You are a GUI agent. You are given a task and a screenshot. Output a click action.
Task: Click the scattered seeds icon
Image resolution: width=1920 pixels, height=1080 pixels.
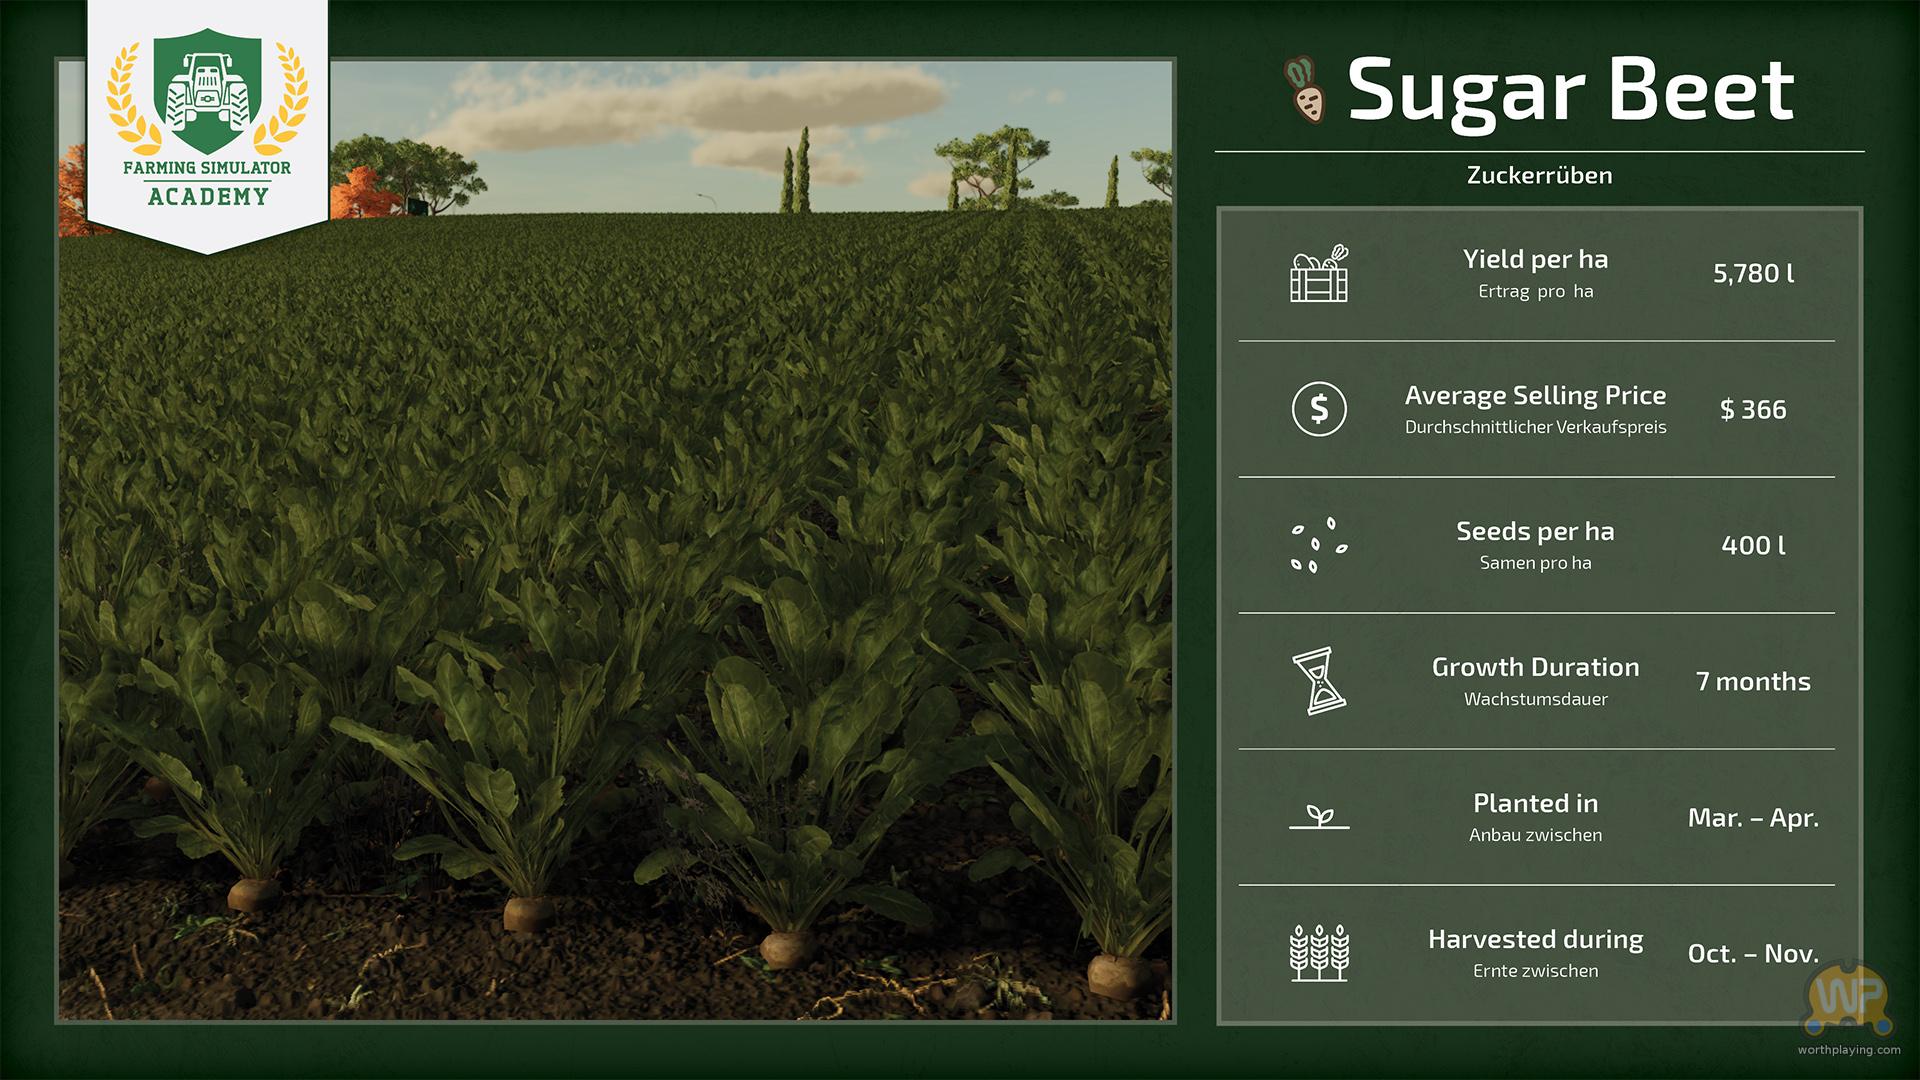pos(1319,545)
